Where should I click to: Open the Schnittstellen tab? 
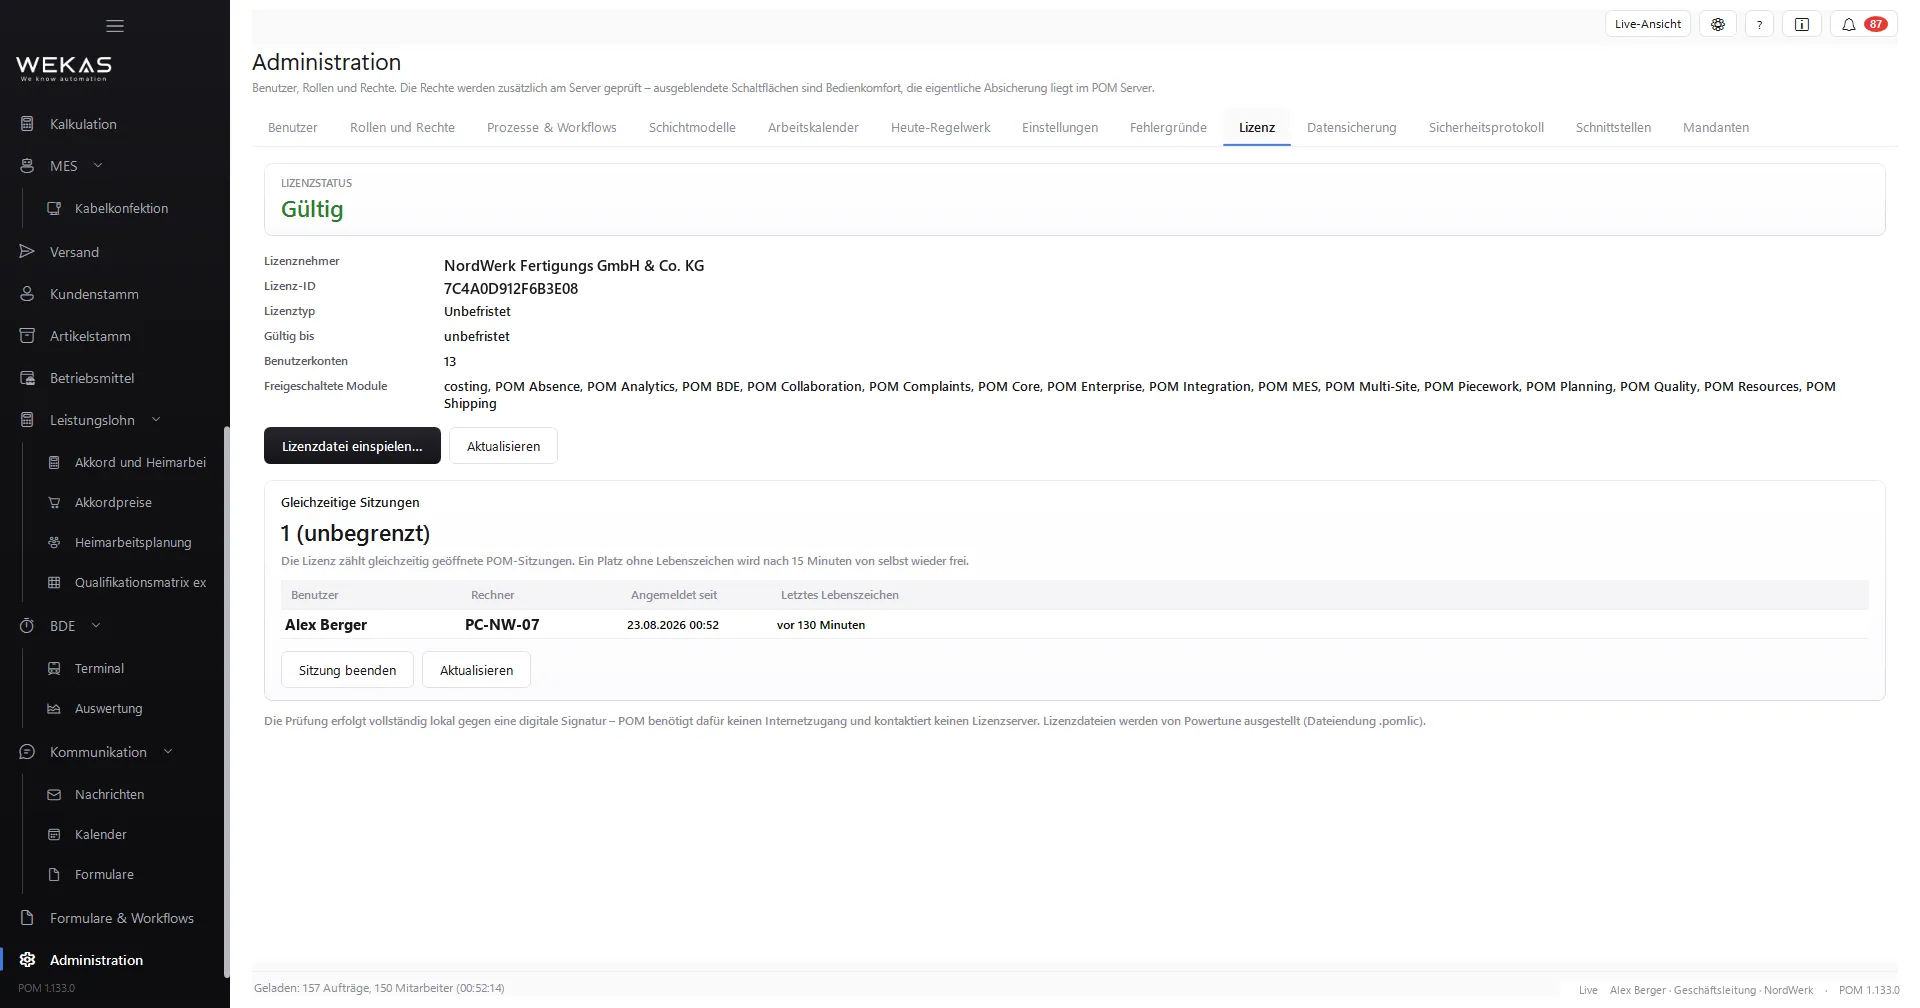[x=1613, y=127]
